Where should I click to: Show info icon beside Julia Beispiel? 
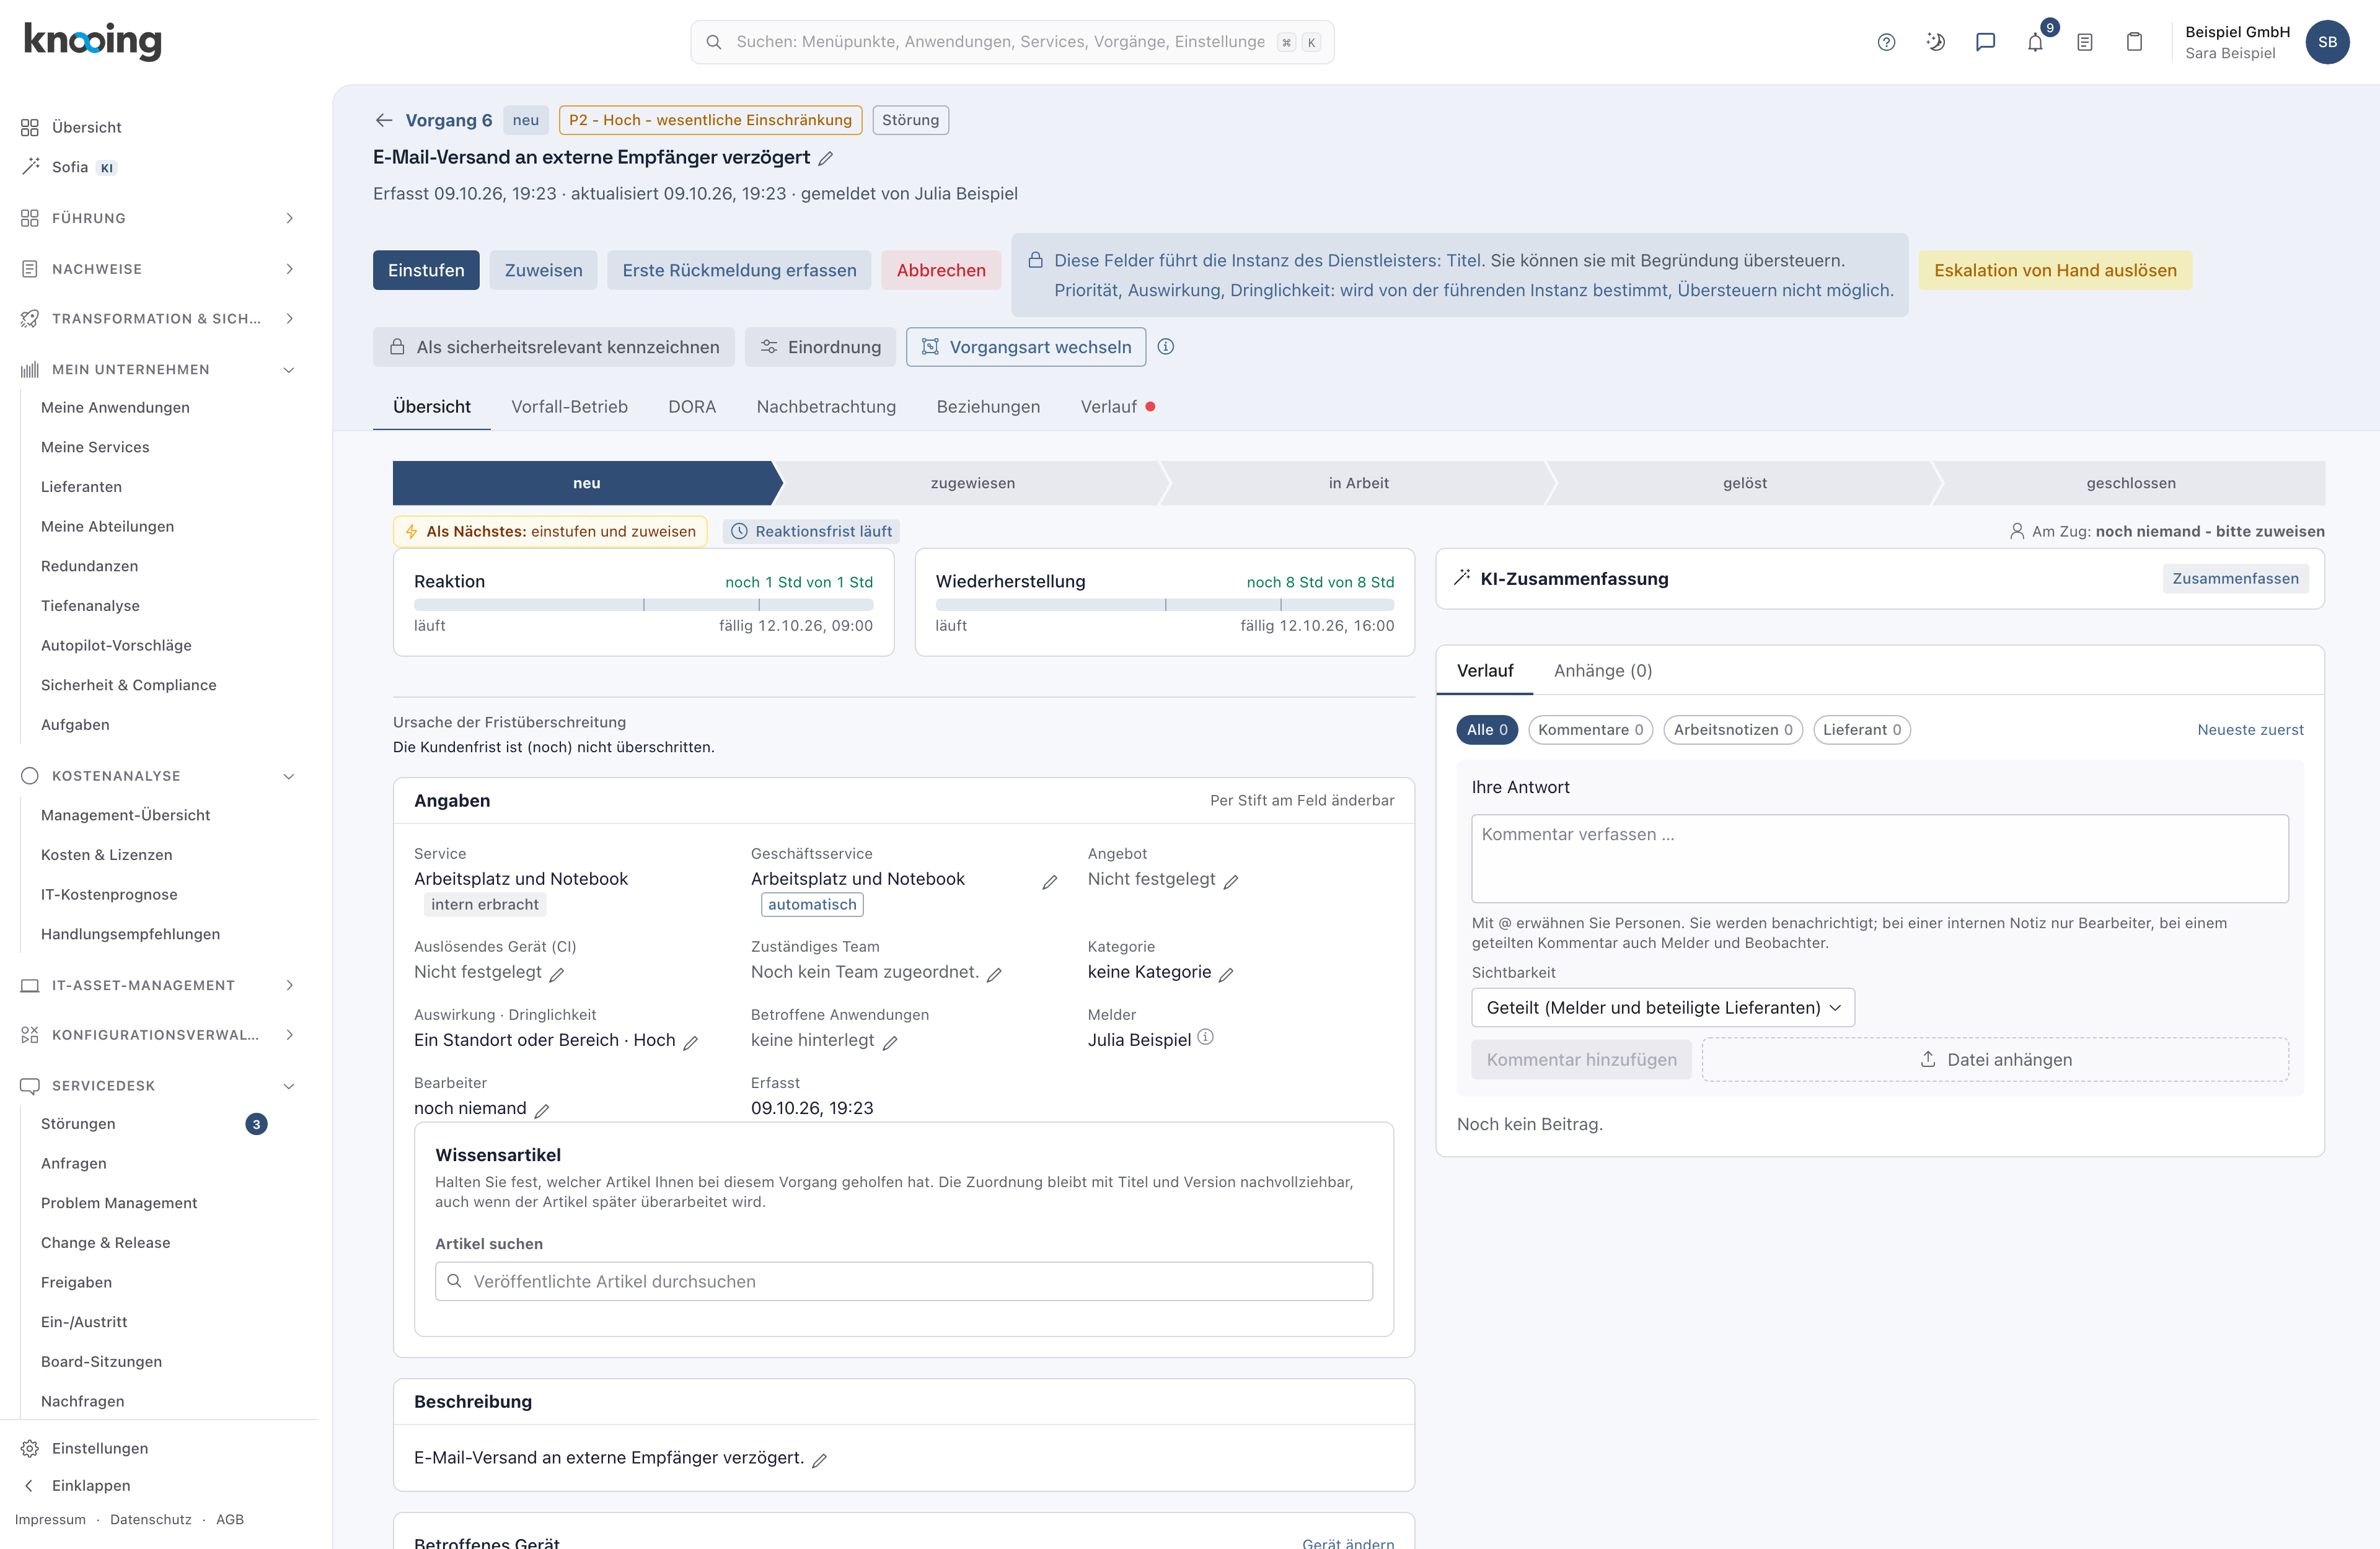(x=1206, y=1037)
